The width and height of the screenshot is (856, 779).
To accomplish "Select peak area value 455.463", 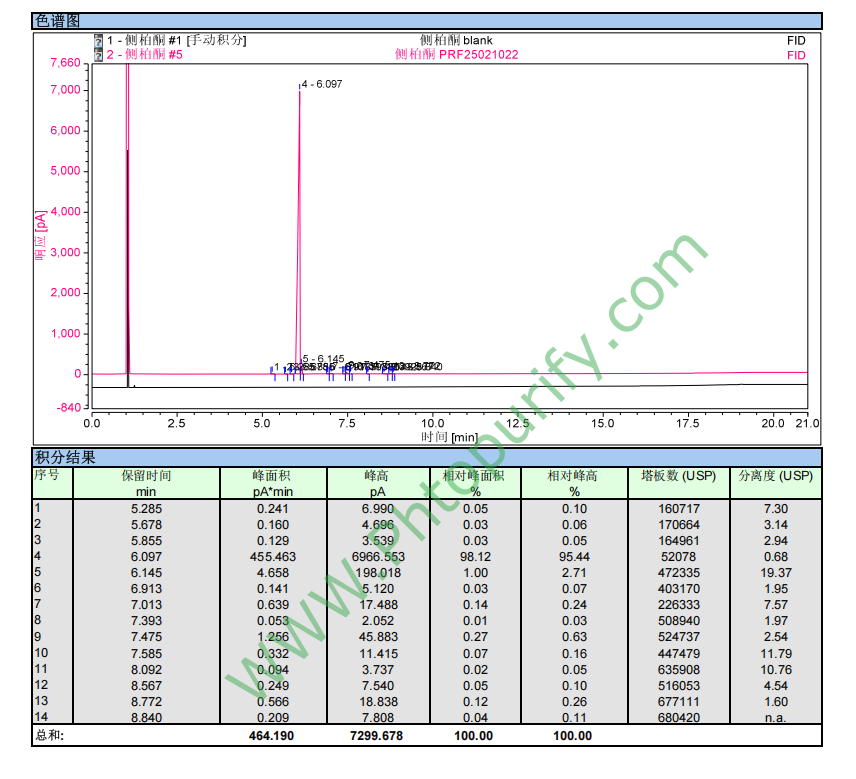I will 272,556.
